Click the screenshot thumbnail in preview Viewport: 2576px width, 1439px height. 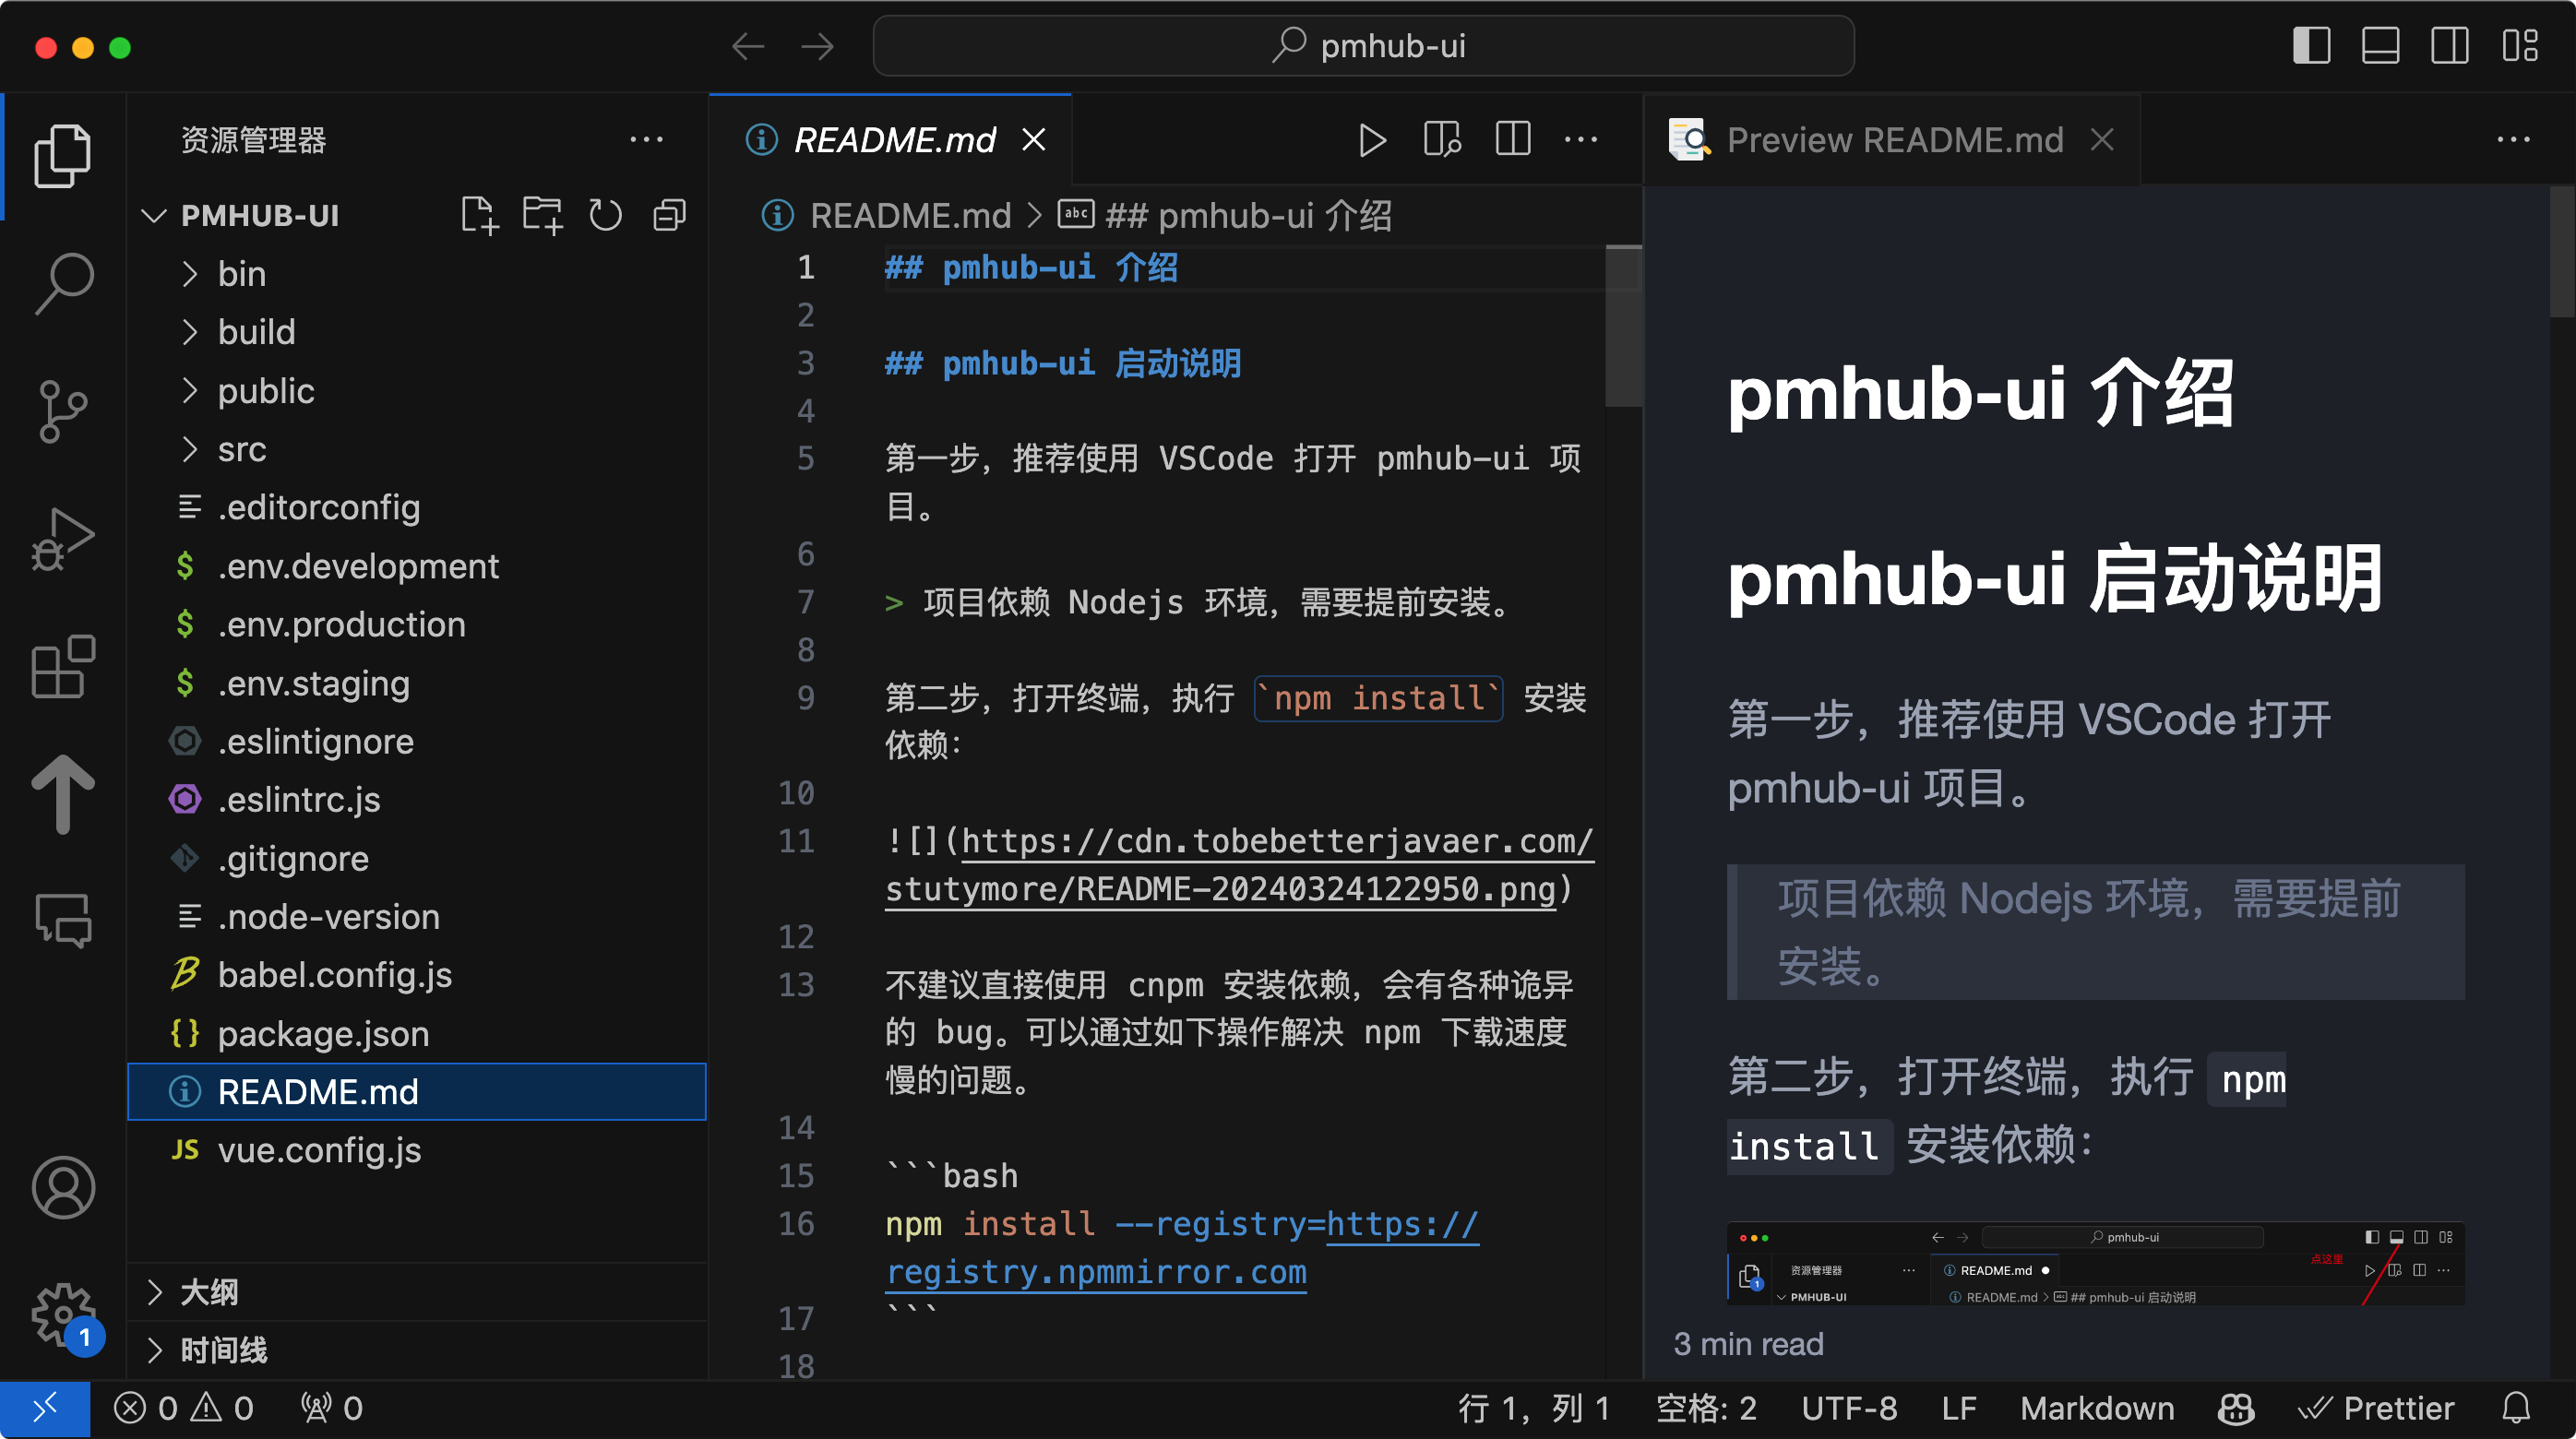[2095, 1264]
